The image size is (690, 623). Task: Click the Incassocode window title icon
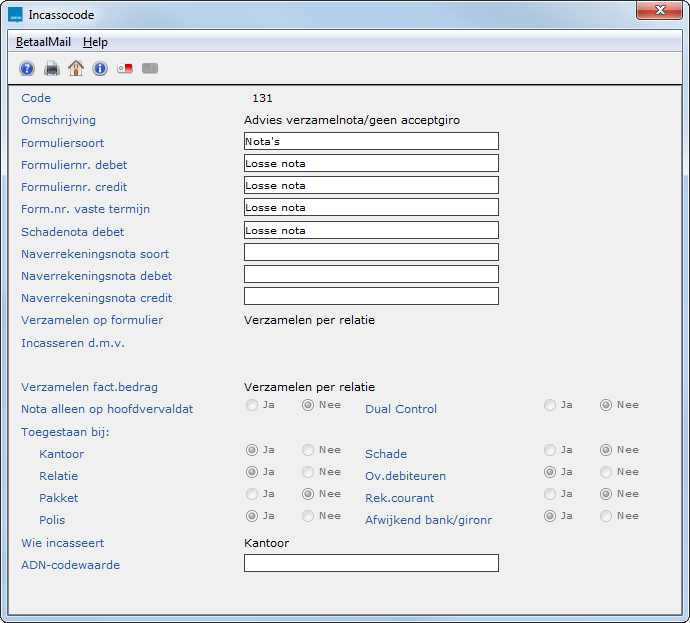pyautogui.click(x=14, y=15)
